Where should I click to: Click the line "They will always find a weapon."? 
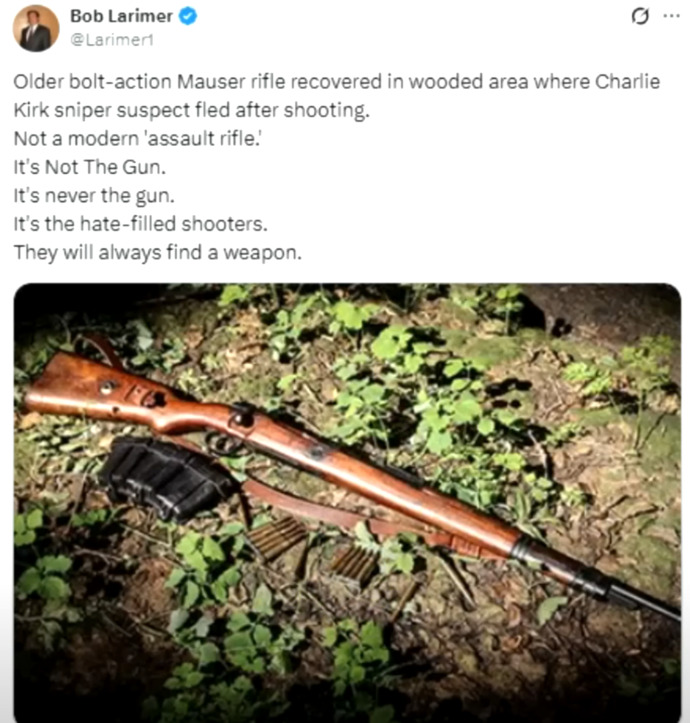click(x=157, y=253)
